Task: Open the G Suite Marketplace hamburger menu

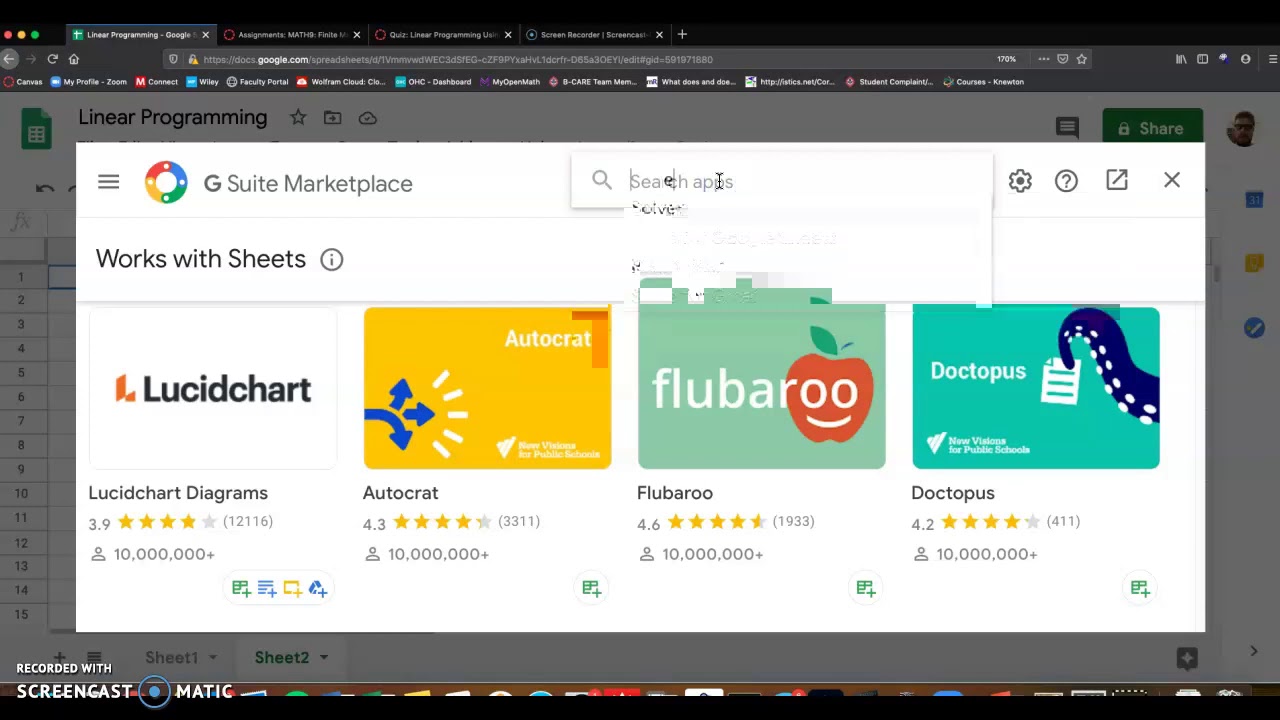Action: pos(108,182)
